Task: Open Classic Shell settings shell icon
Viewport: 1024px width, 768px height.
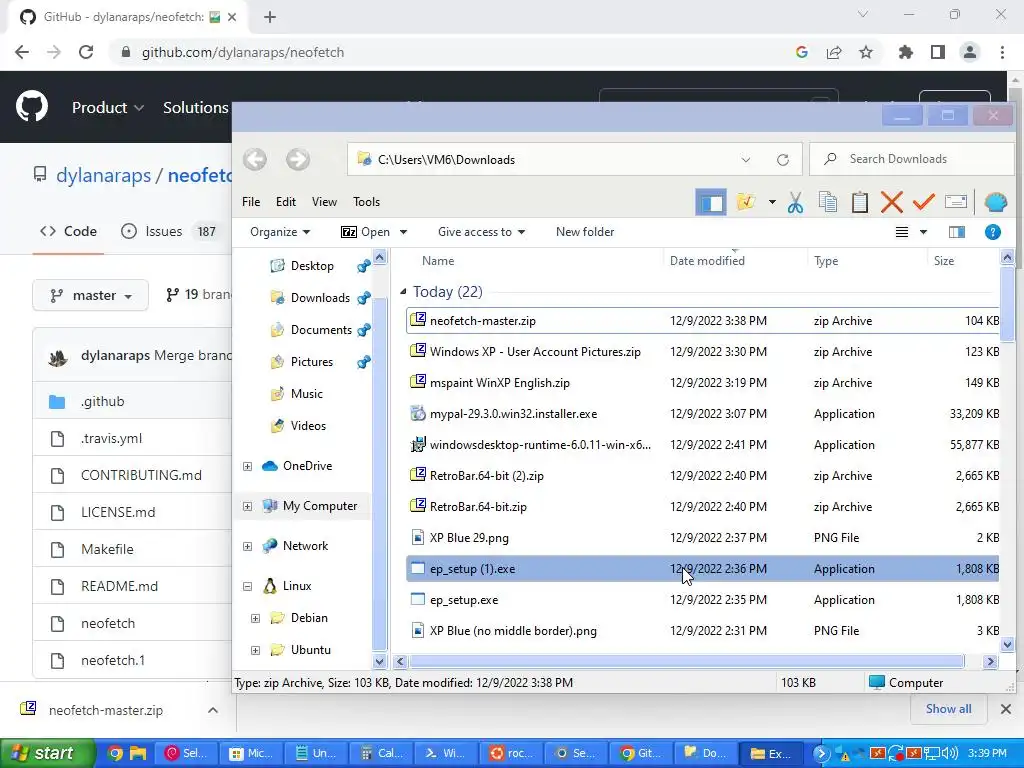Action: 995,202
